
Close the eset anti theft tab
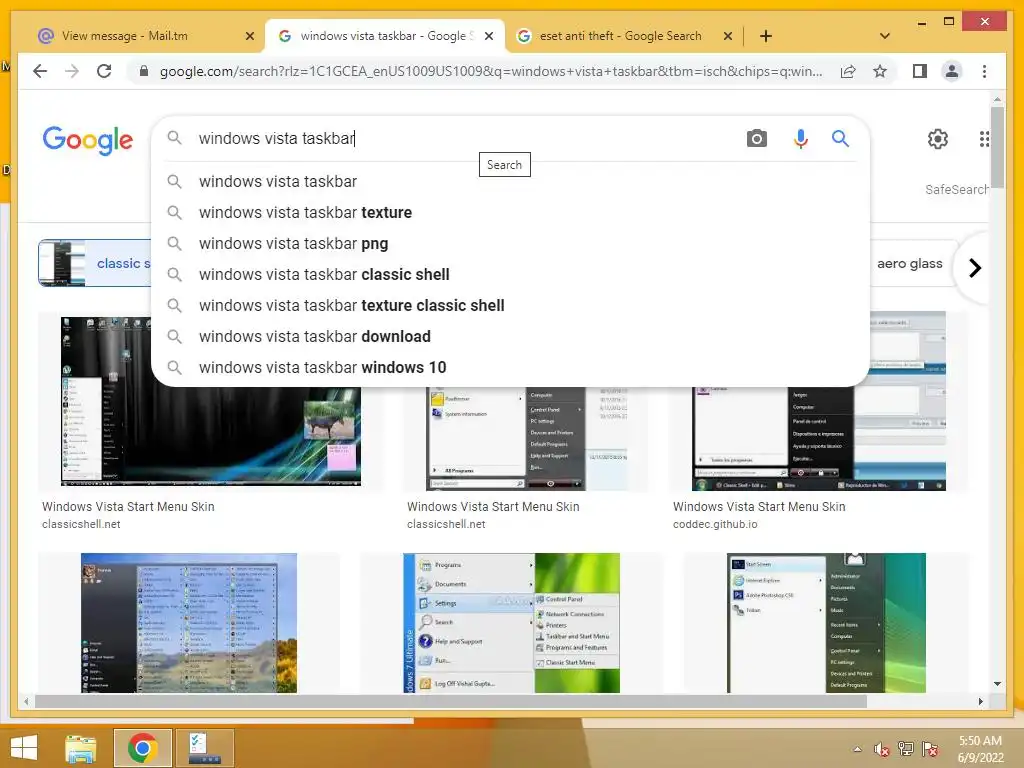[x=728, y=36]
